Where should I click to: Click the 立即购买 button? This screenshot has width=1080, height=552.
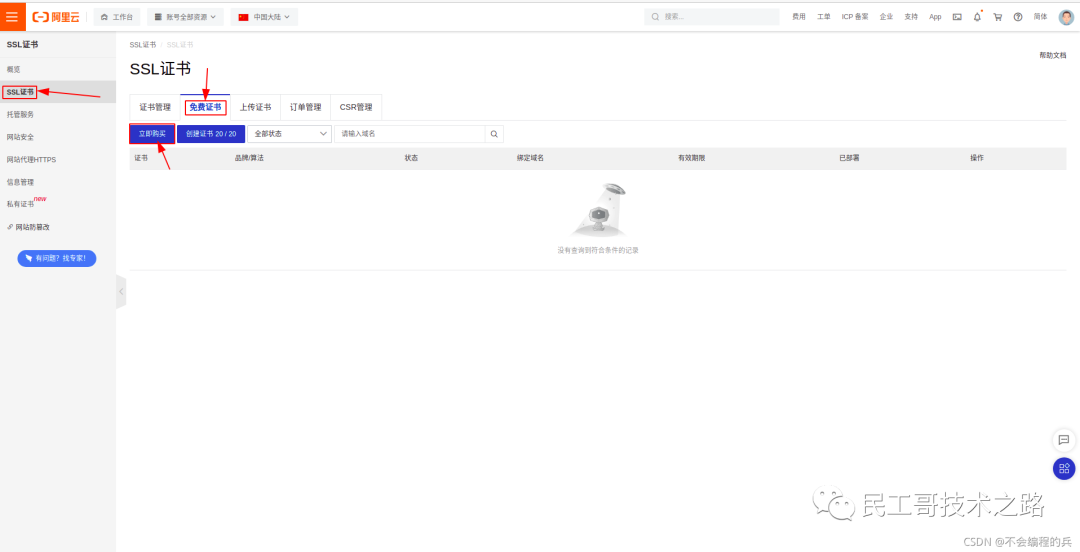click(152, 134)
